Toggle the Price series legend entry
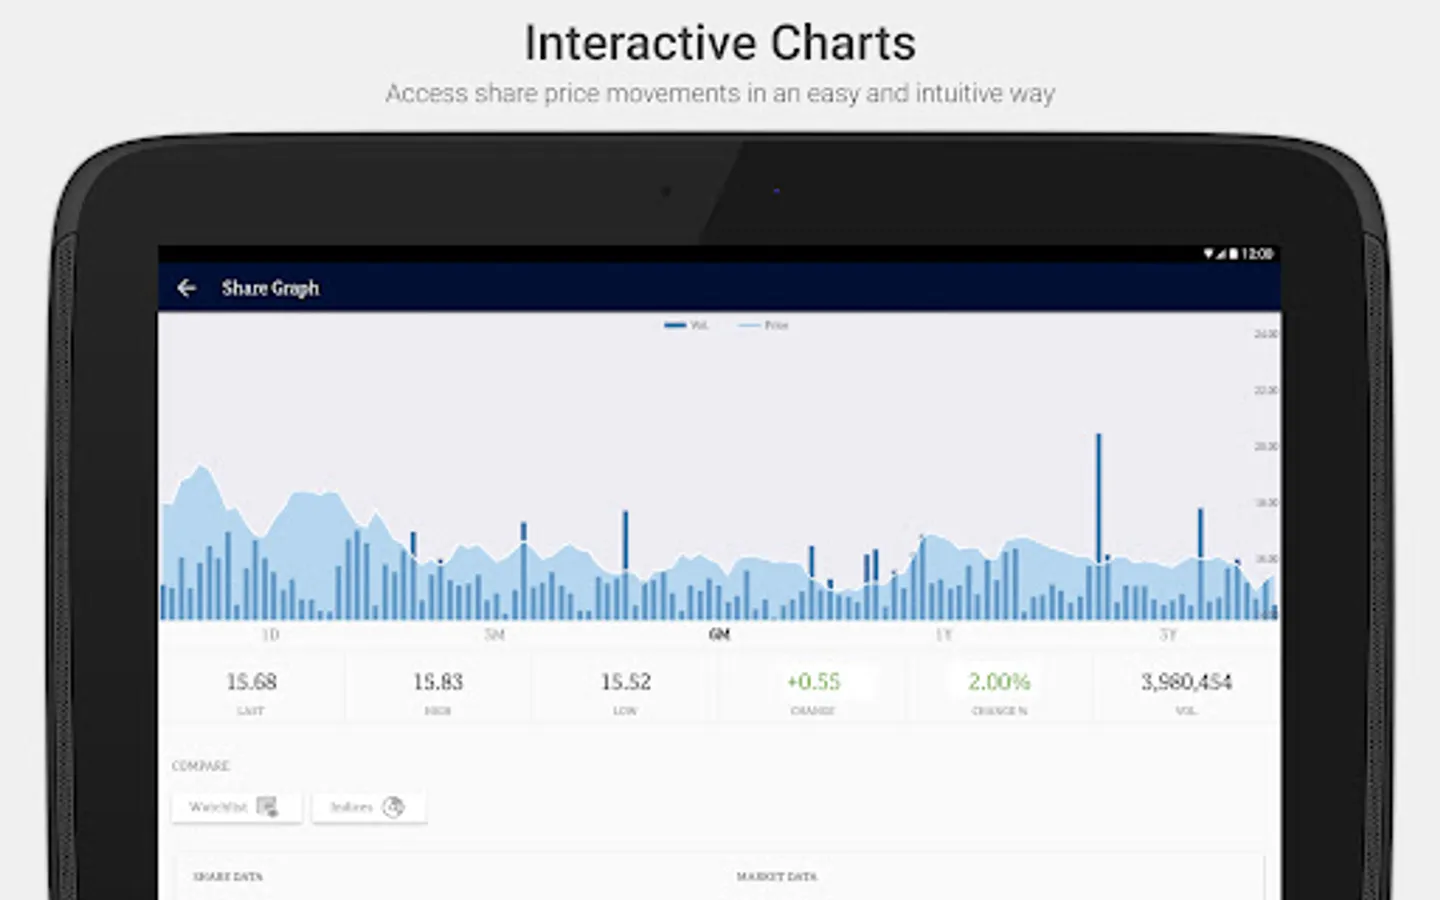 [x=763, y=325]
